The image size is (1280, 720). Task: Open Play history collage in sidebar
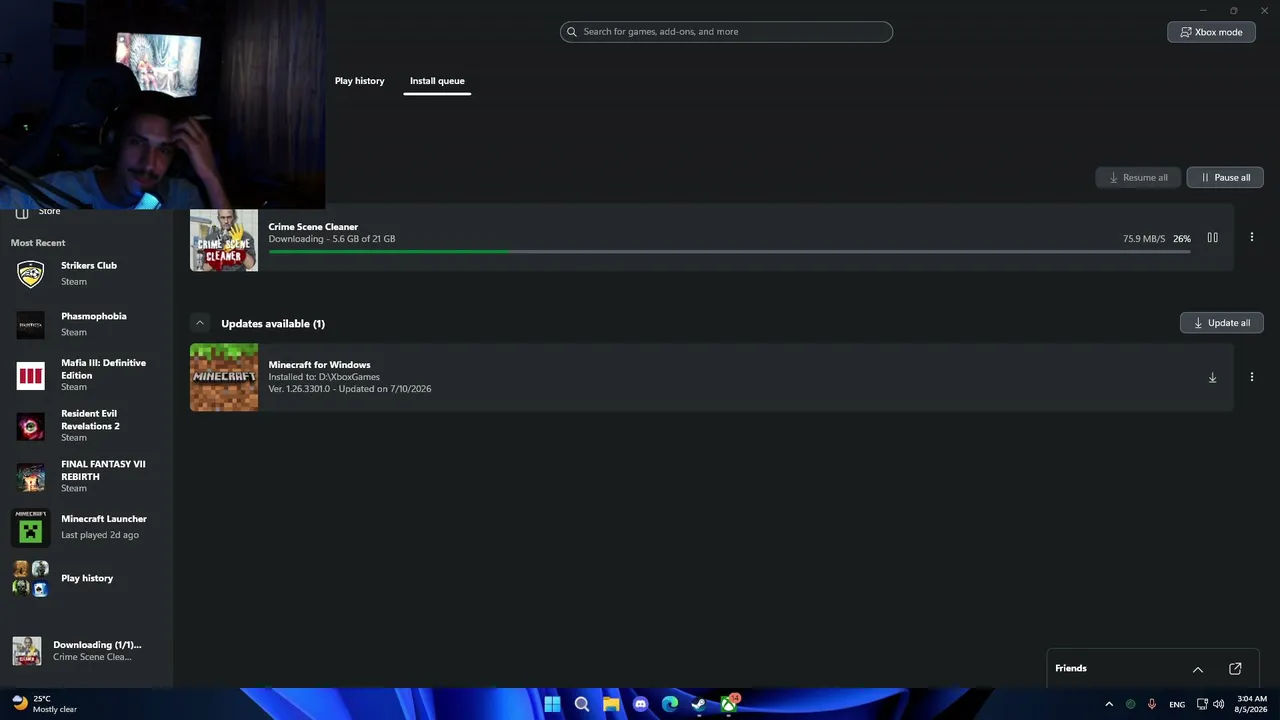[x=31, y=579]
